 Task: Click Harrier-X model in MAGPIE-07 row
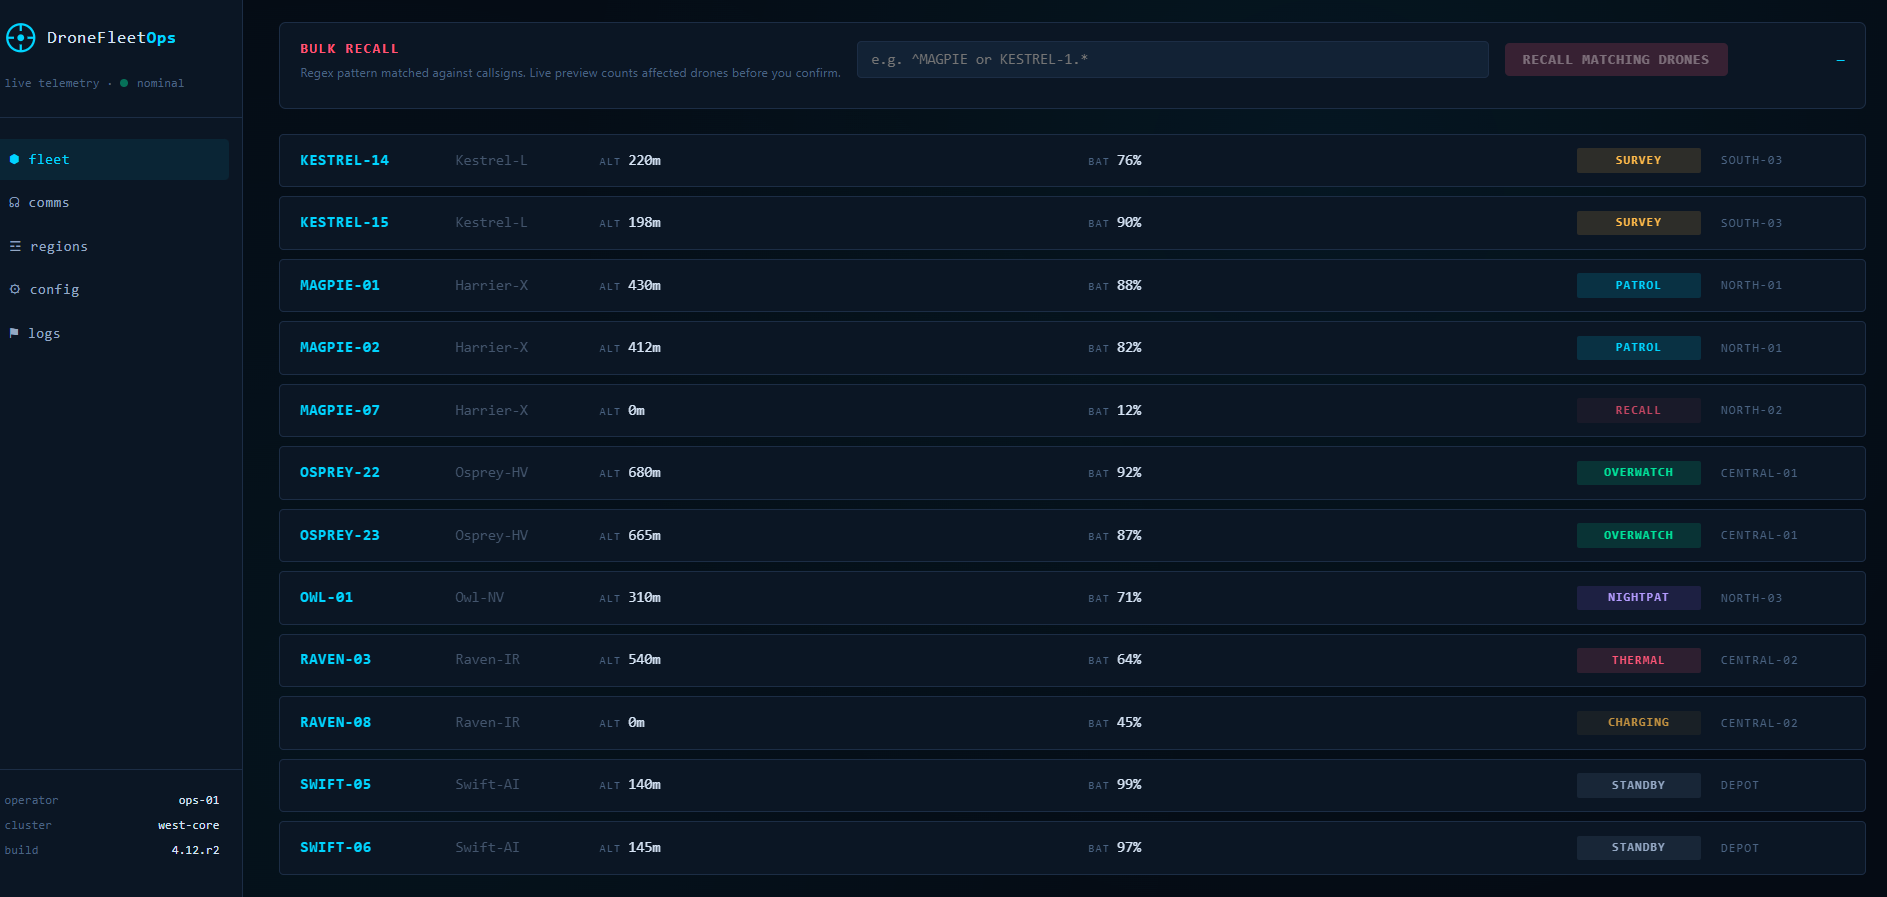pos(491,410)
